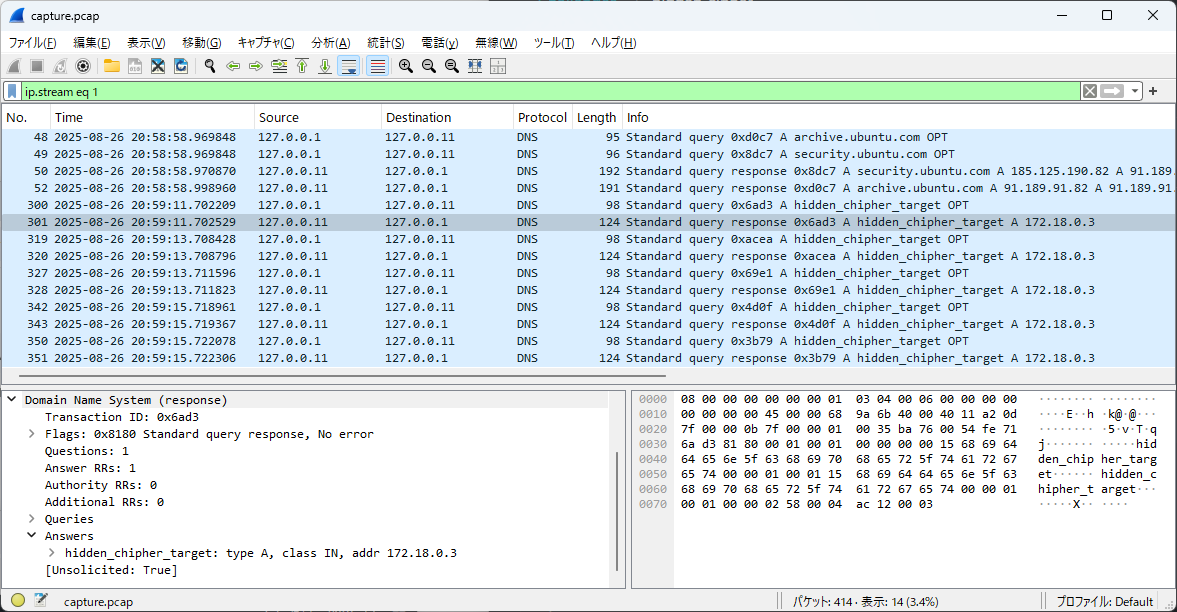The width and height of the screenshot is (1177, 612).
Task: Sort by the Destination column header
Action: point(447,117)
